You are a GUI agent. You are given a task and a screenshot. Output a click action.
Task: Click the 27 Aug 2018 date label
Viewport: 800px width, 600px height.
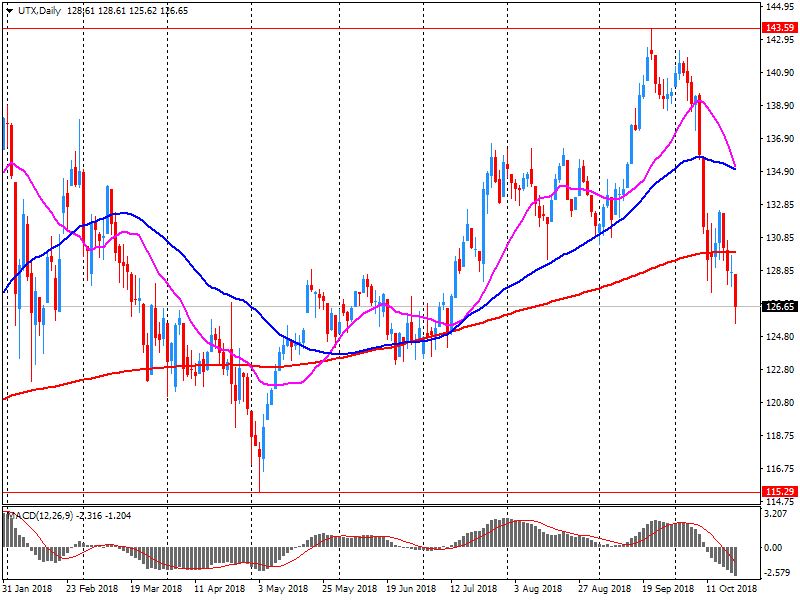point(604,588)
